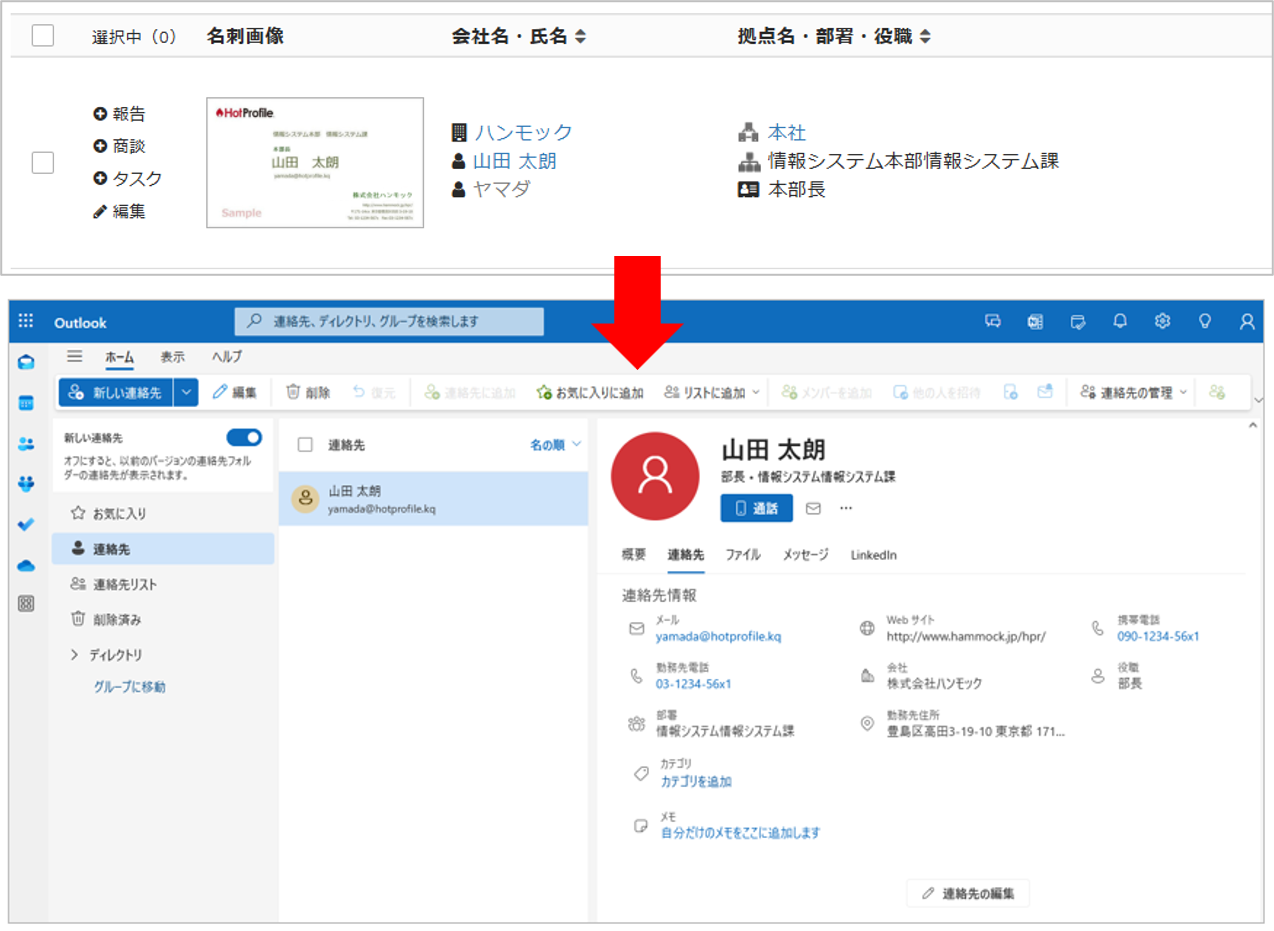Open the Mail app in left rail
Image resolution: width=1274 pixels, height=931 pixels.
[27, 362]
